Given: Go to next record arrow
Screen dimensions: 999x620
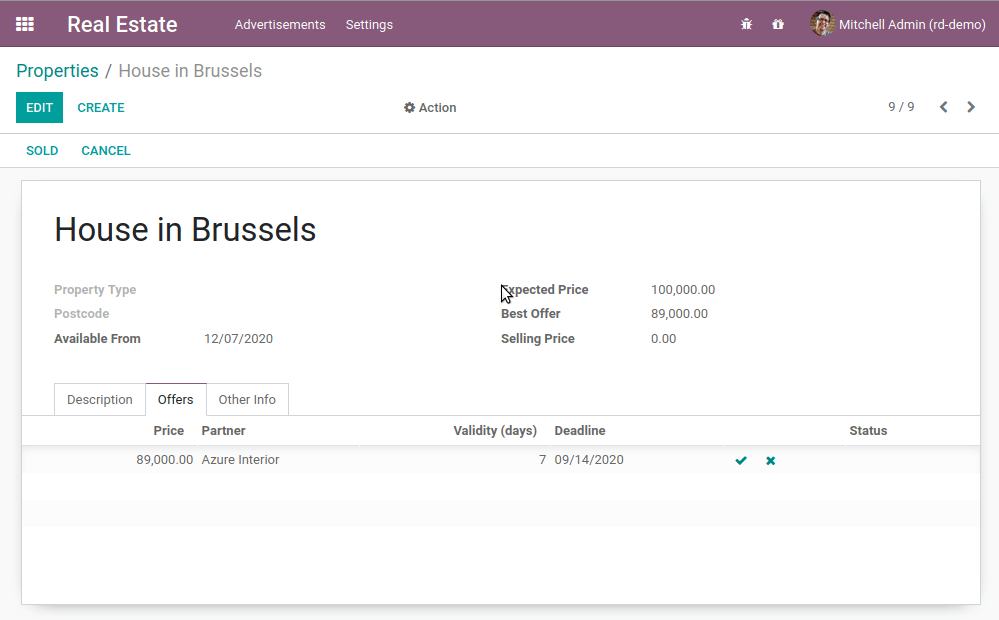Looking at the screenshot, I should tap(971, 107).
